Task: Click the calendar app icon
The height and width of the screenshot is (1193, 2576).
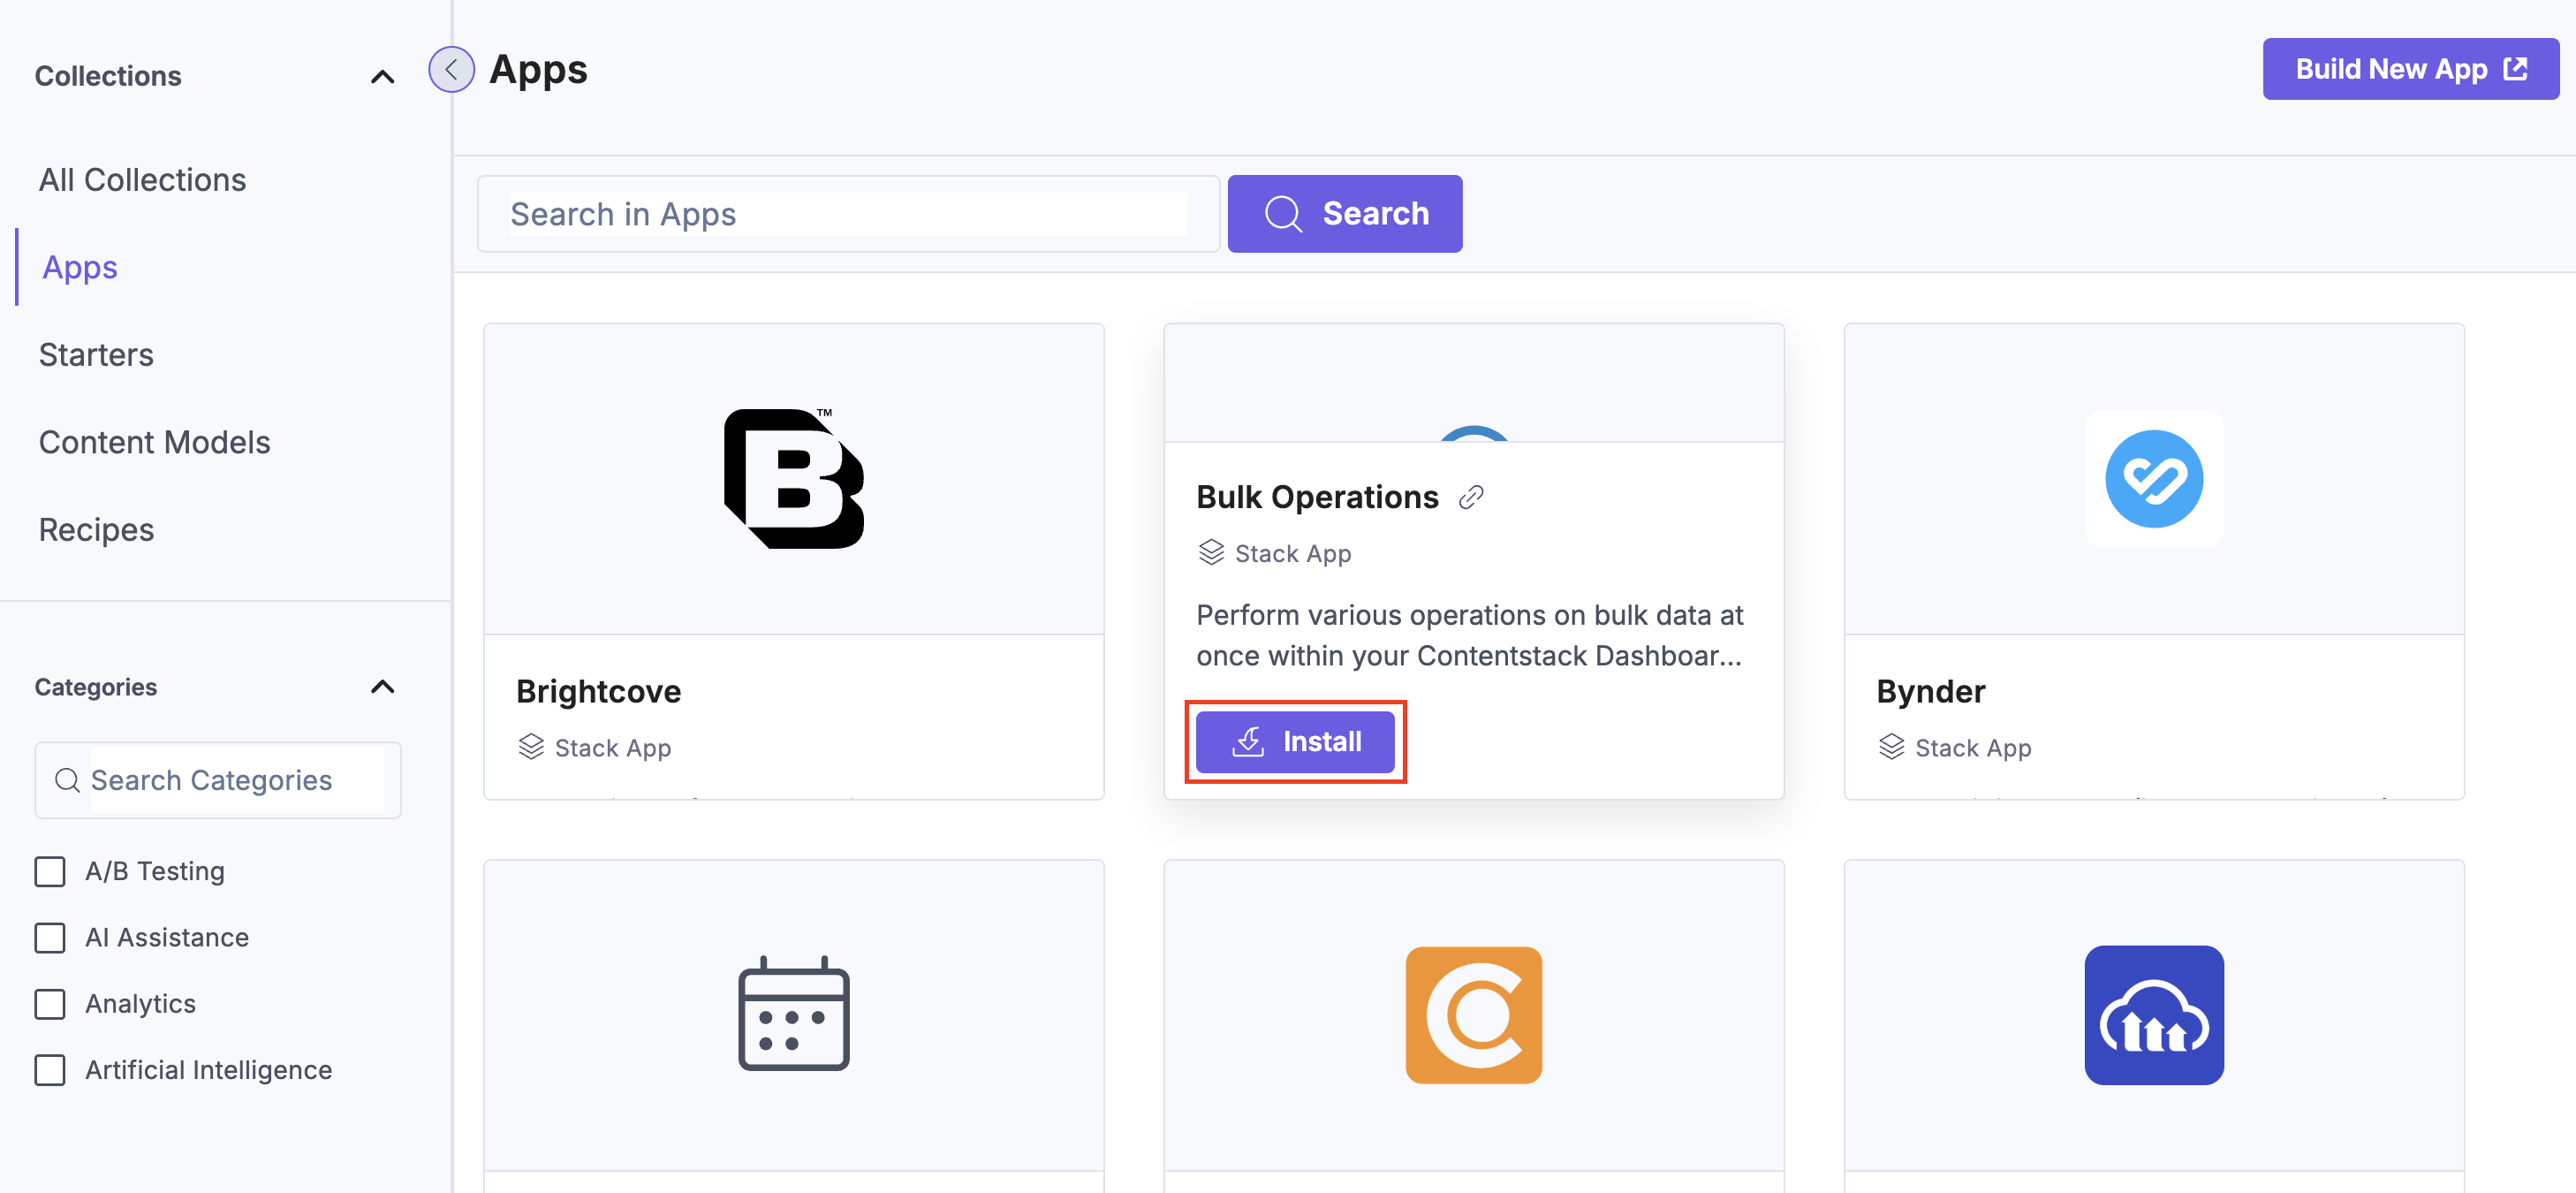Action: point(794,1013)
